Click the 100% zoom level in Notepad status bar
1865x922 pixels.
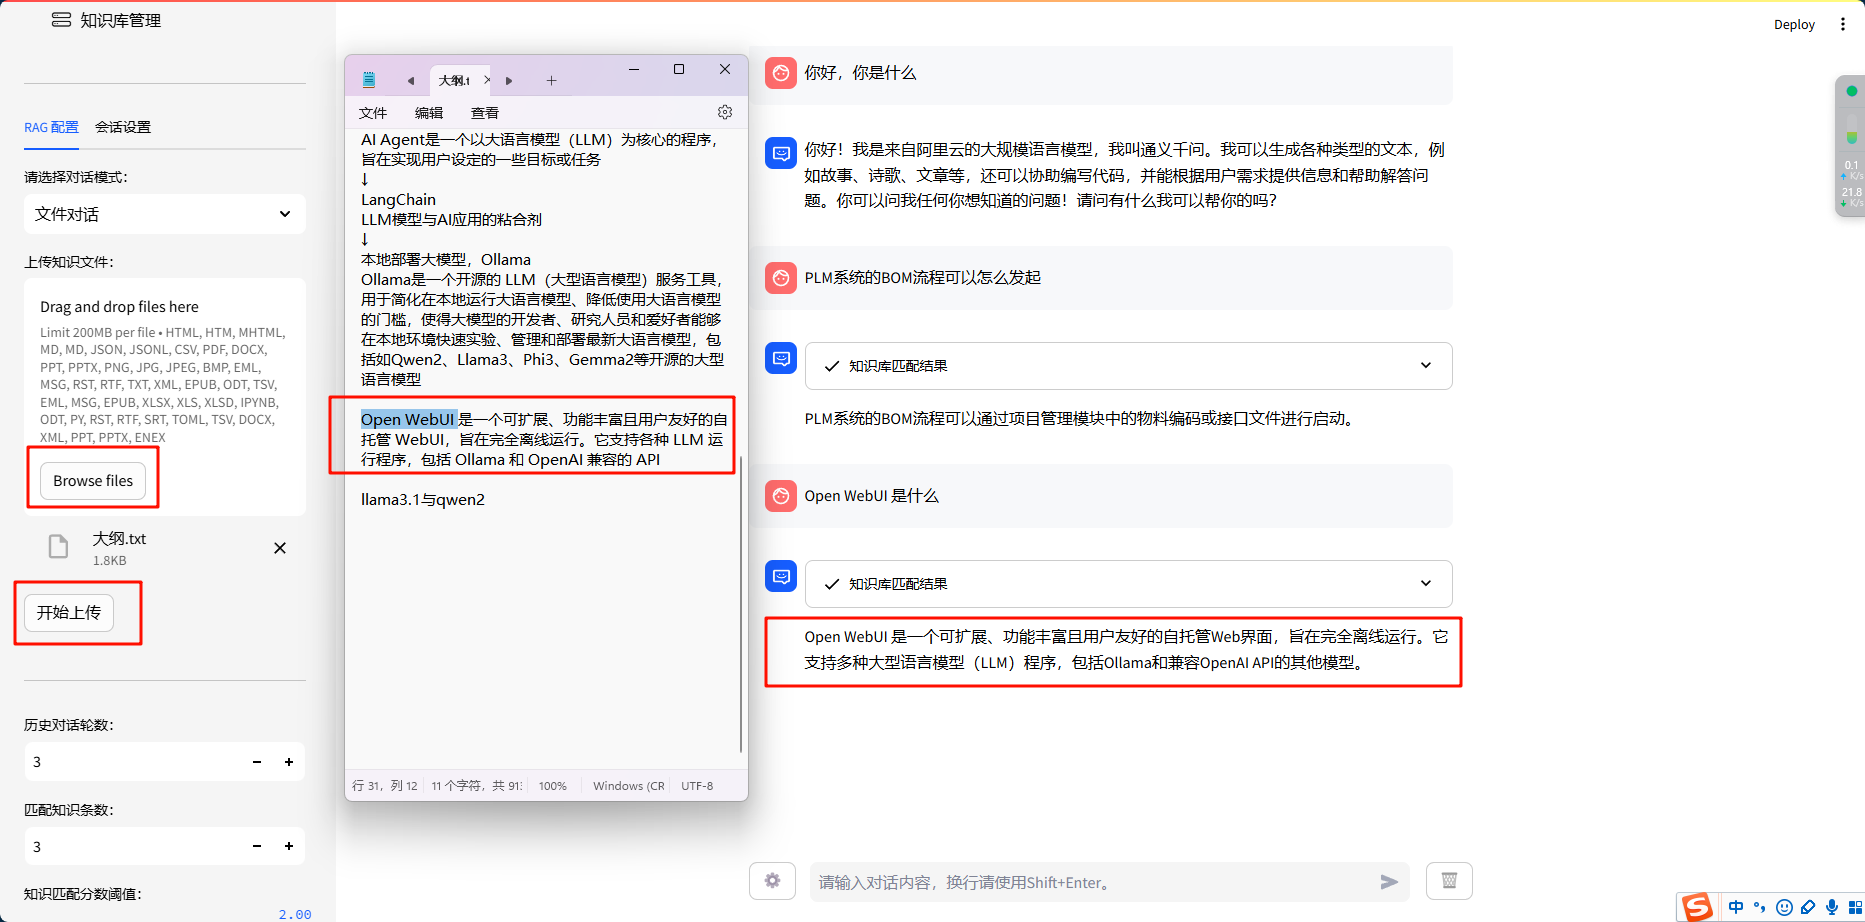point(553,786)
